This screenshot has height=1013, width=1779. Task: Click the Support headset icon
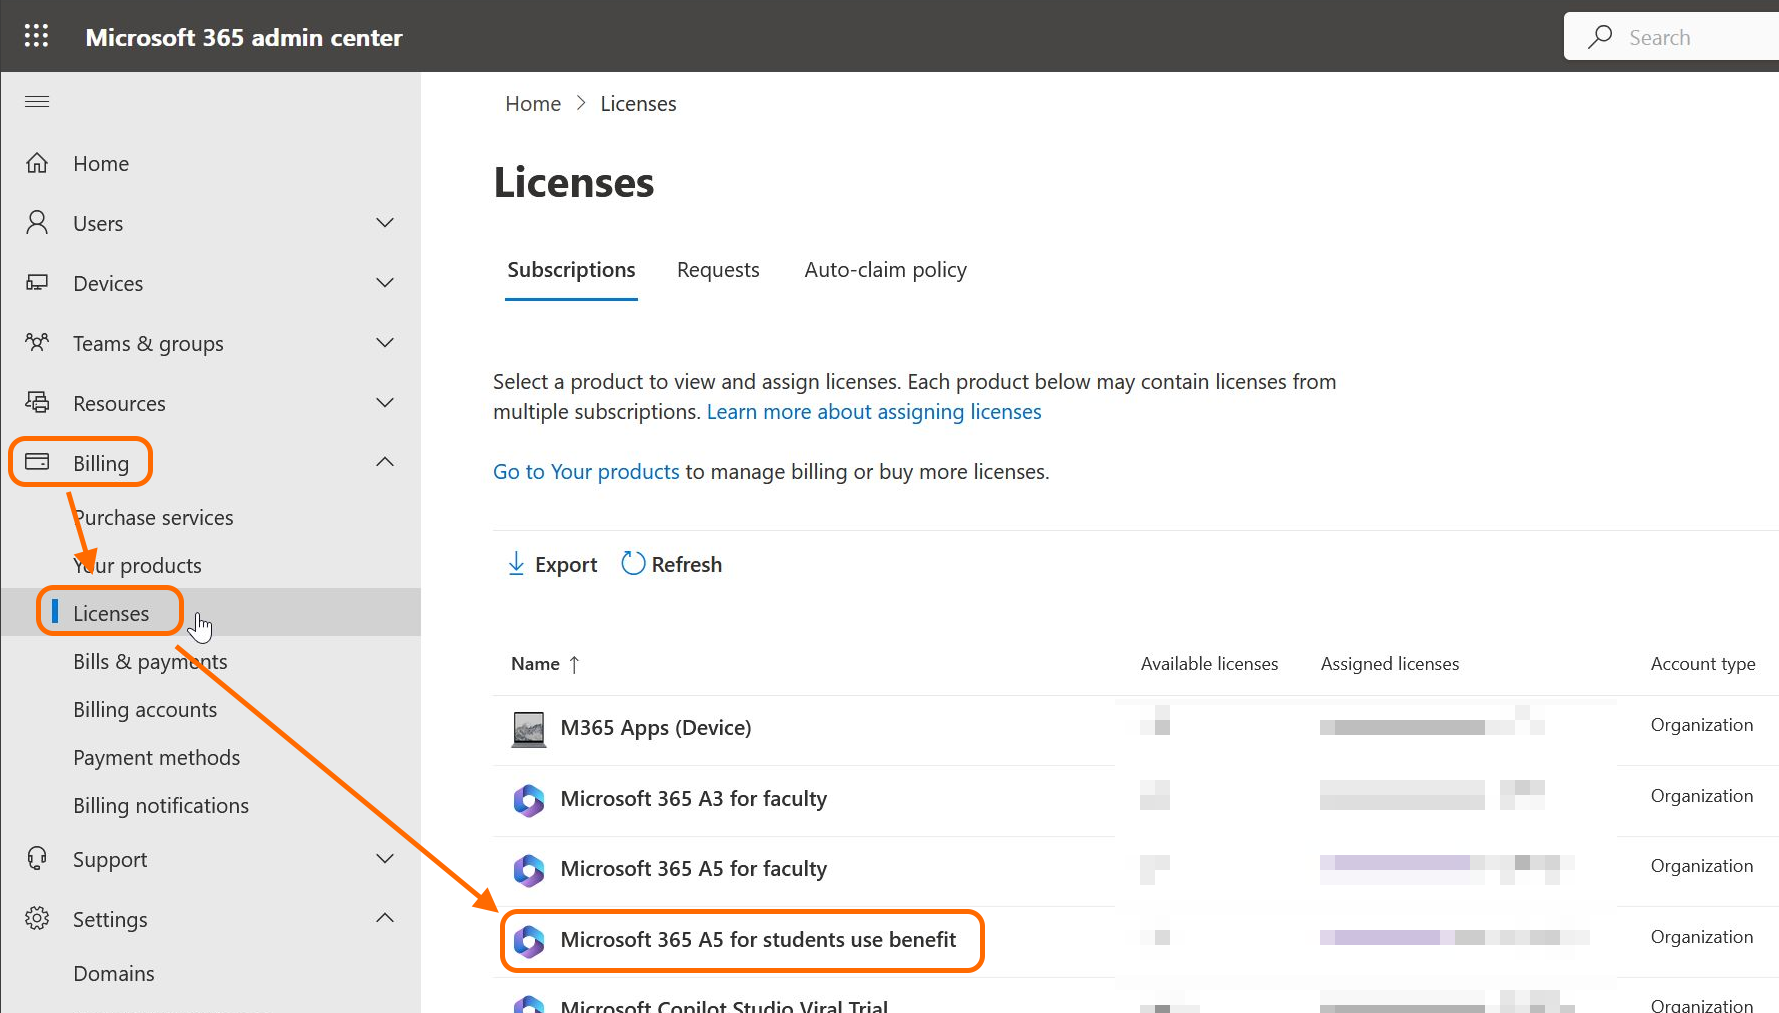(x=37, y=859)
